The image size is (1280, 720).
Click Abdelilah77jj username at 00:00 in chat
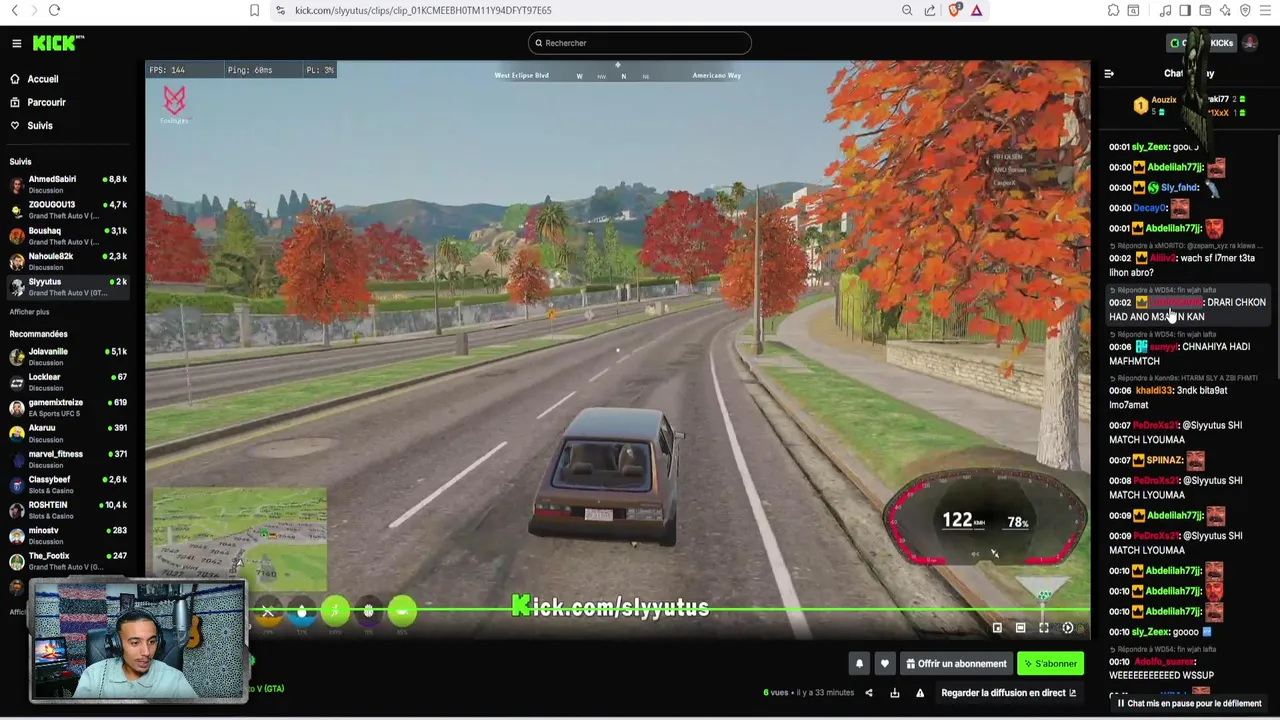coord(1175,167)
